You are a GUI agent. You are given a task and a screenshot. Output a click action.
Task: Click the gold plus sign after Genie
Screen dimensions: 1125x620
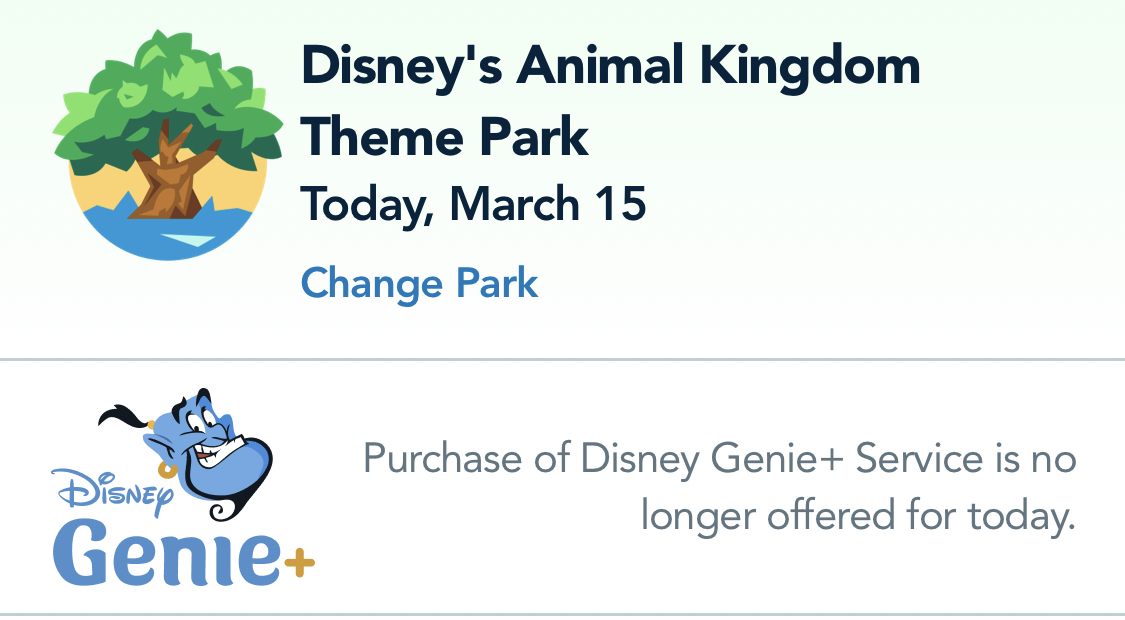click(298, 565)
